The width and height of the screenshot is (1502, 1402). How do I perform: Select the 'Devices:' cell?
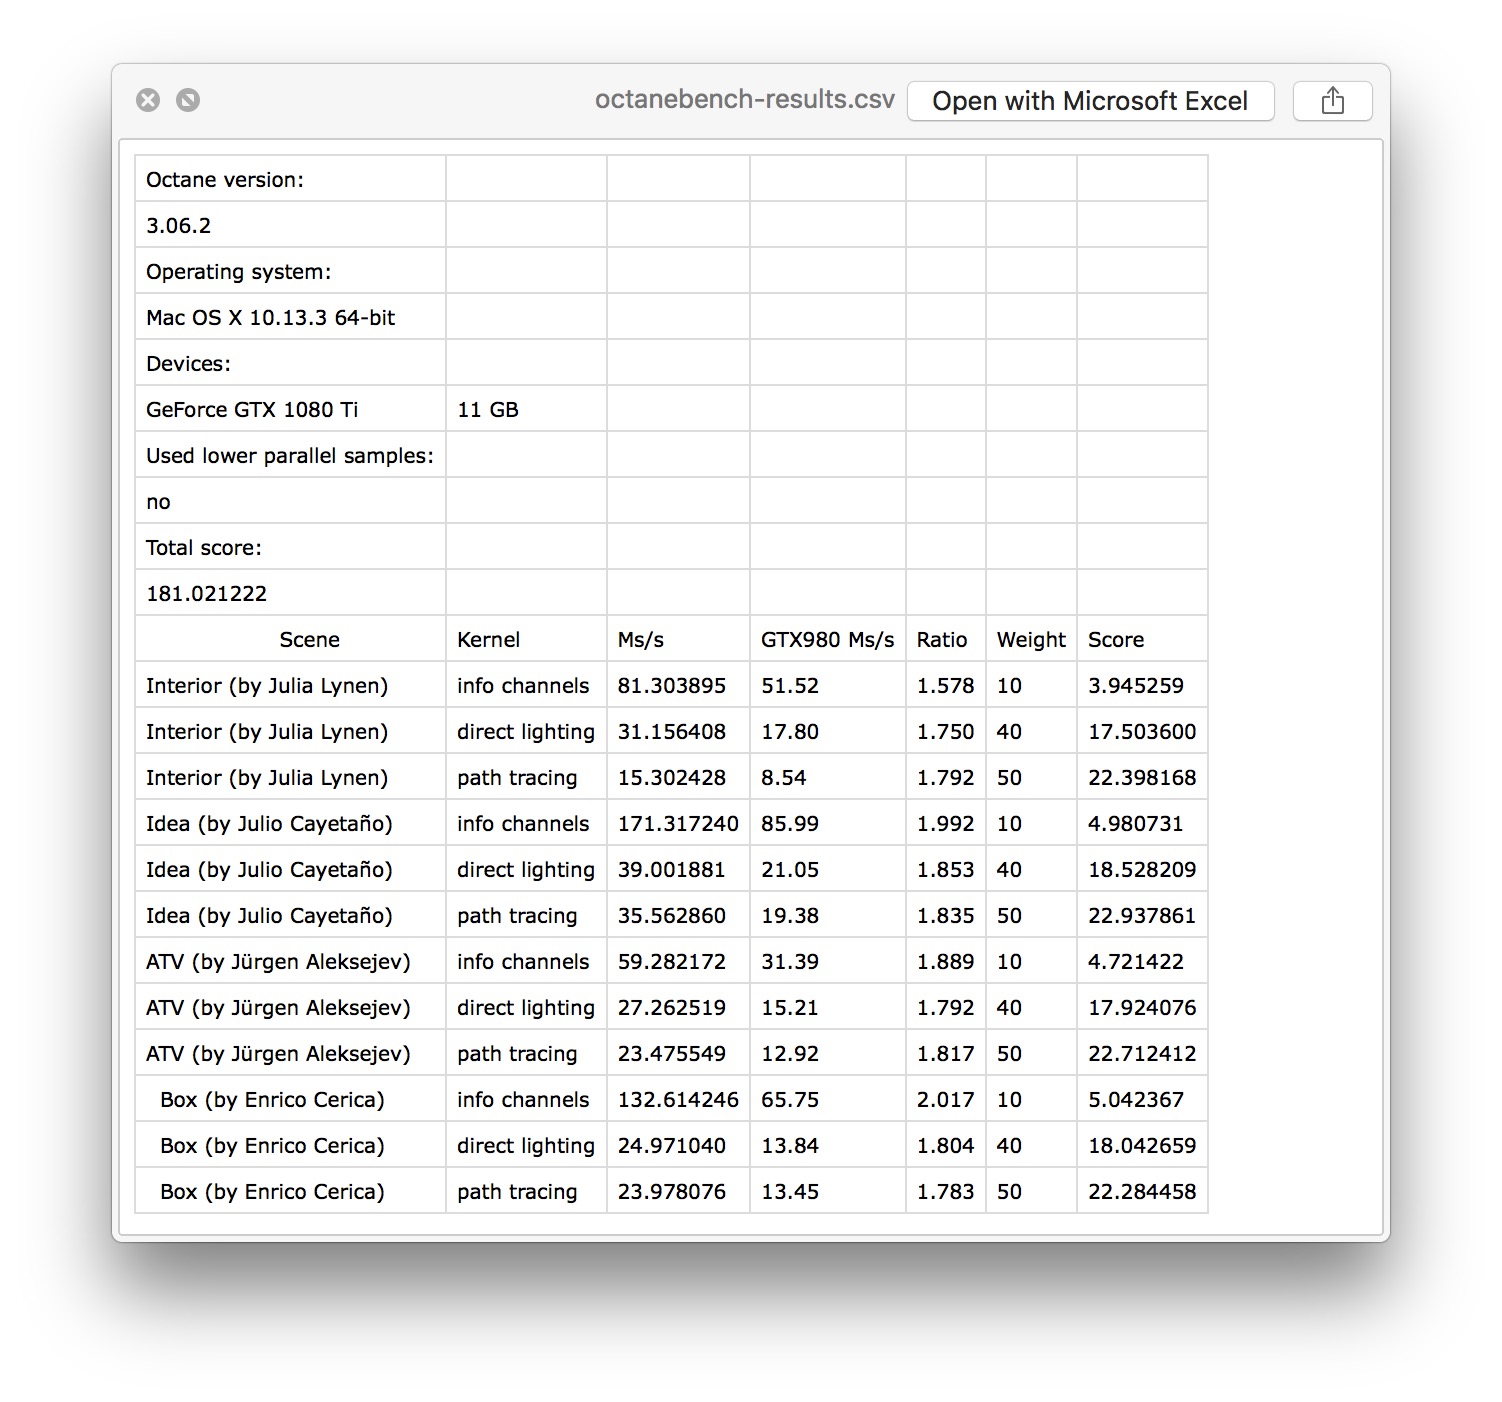[290, 363]
